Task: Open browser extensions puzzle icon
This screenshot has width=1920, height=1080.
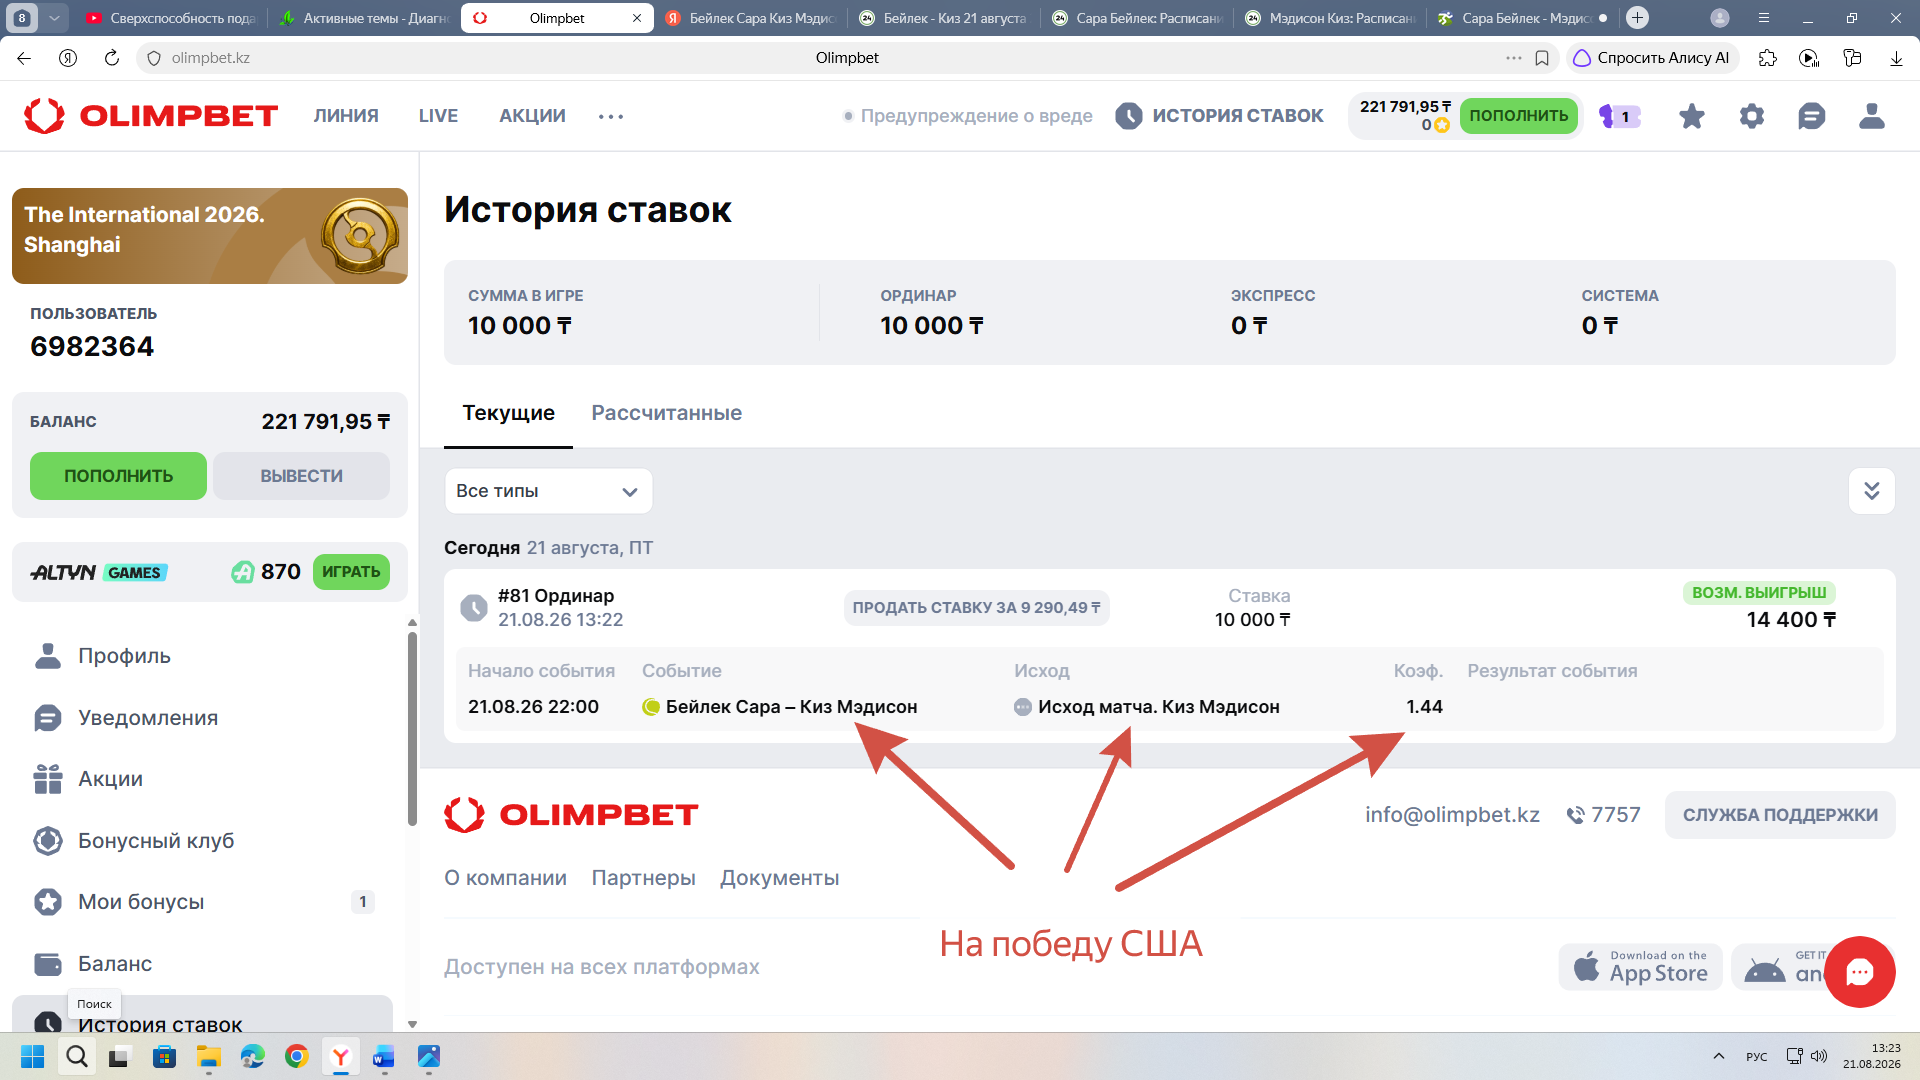Action: tap(1767, 58)
